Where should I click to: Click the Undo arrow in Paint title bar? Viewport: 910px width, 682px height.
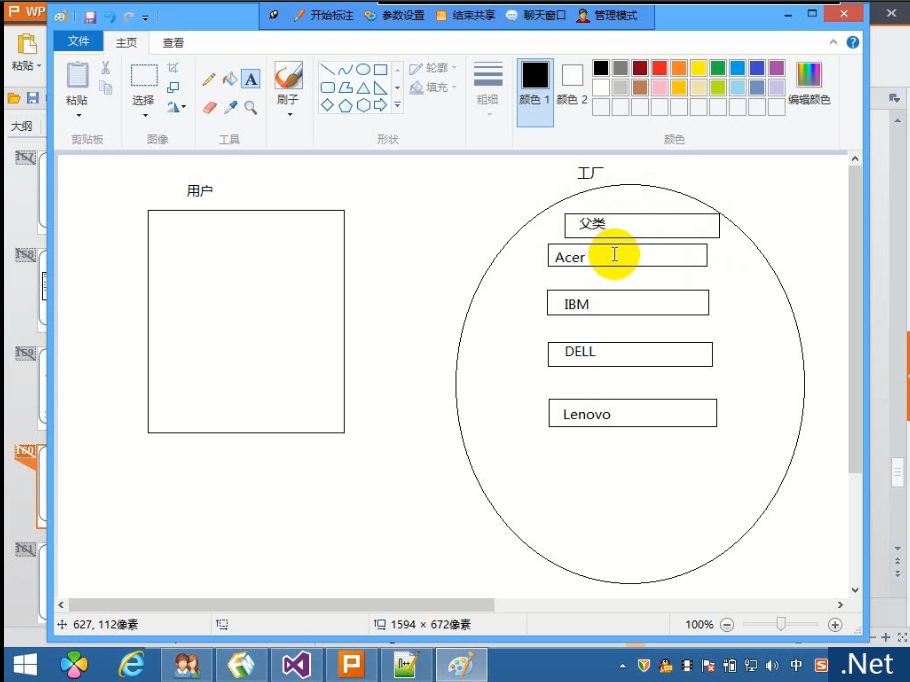(x=109, y=17)
